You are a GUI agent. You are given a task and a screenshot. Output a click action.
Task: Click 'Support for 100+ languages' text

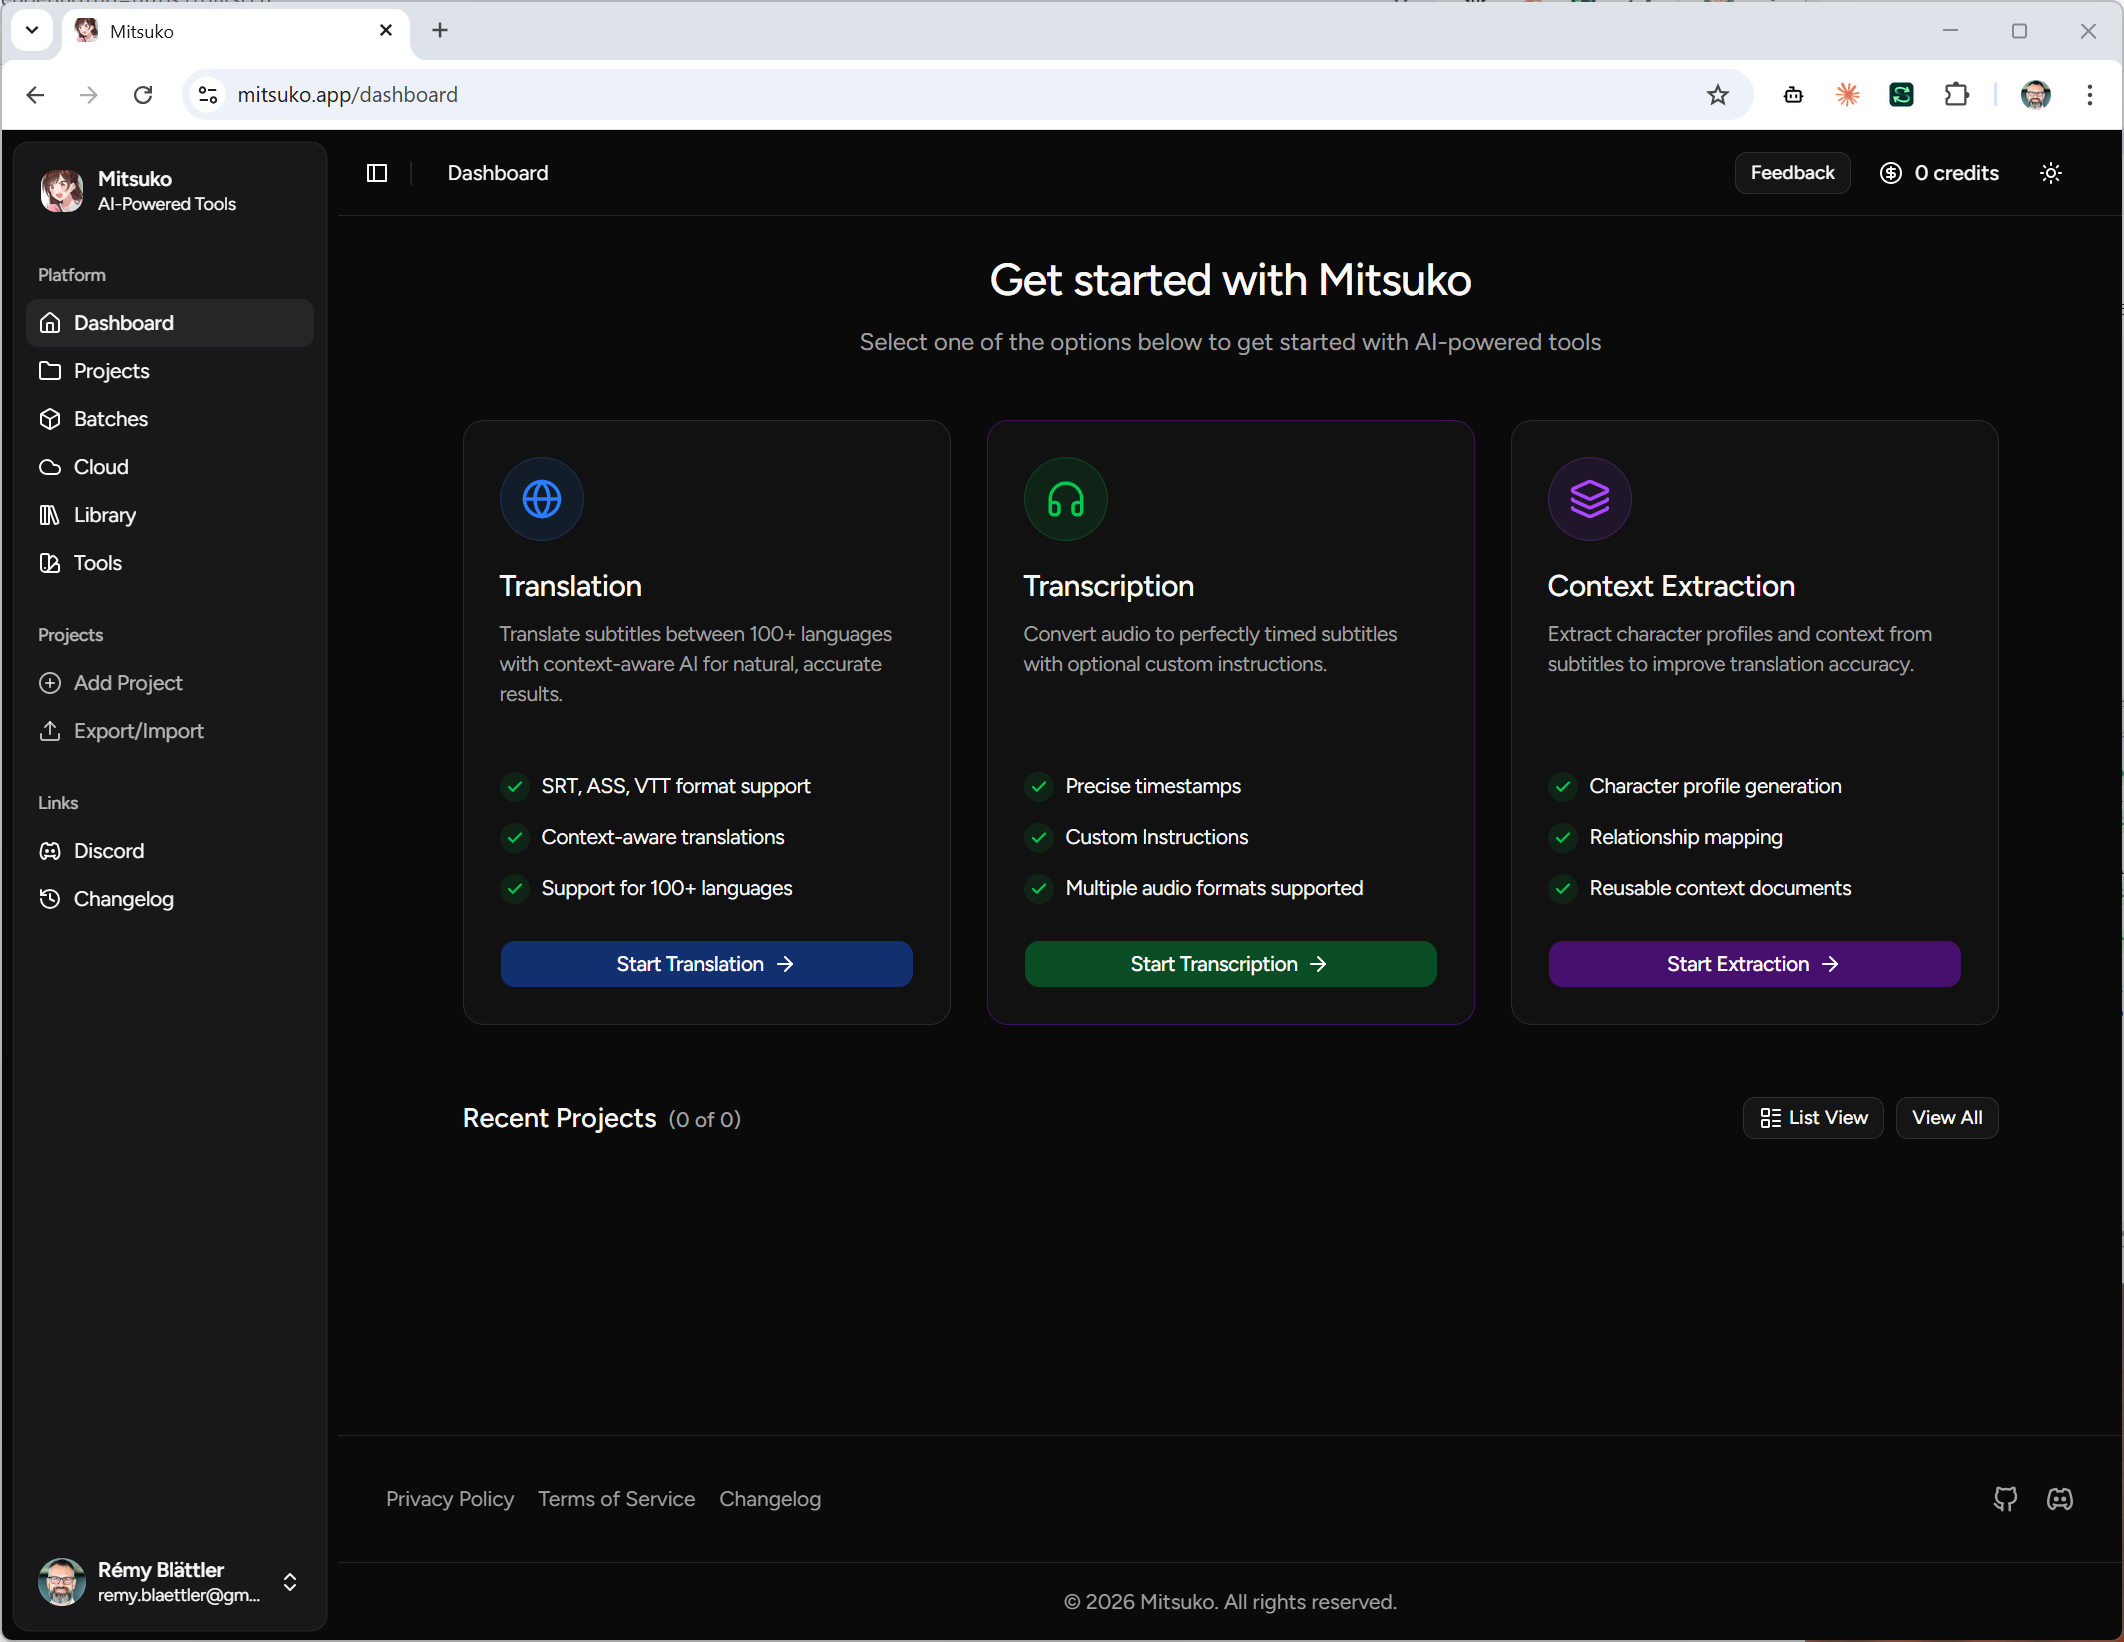667,888
